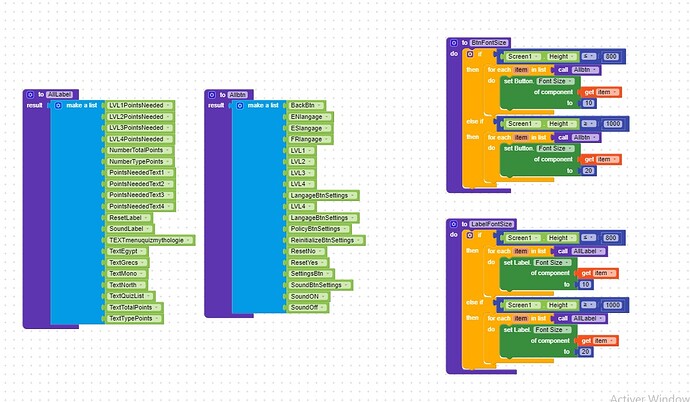Open the NumberTotalPoints component dropdown arrow

[168, 150]
